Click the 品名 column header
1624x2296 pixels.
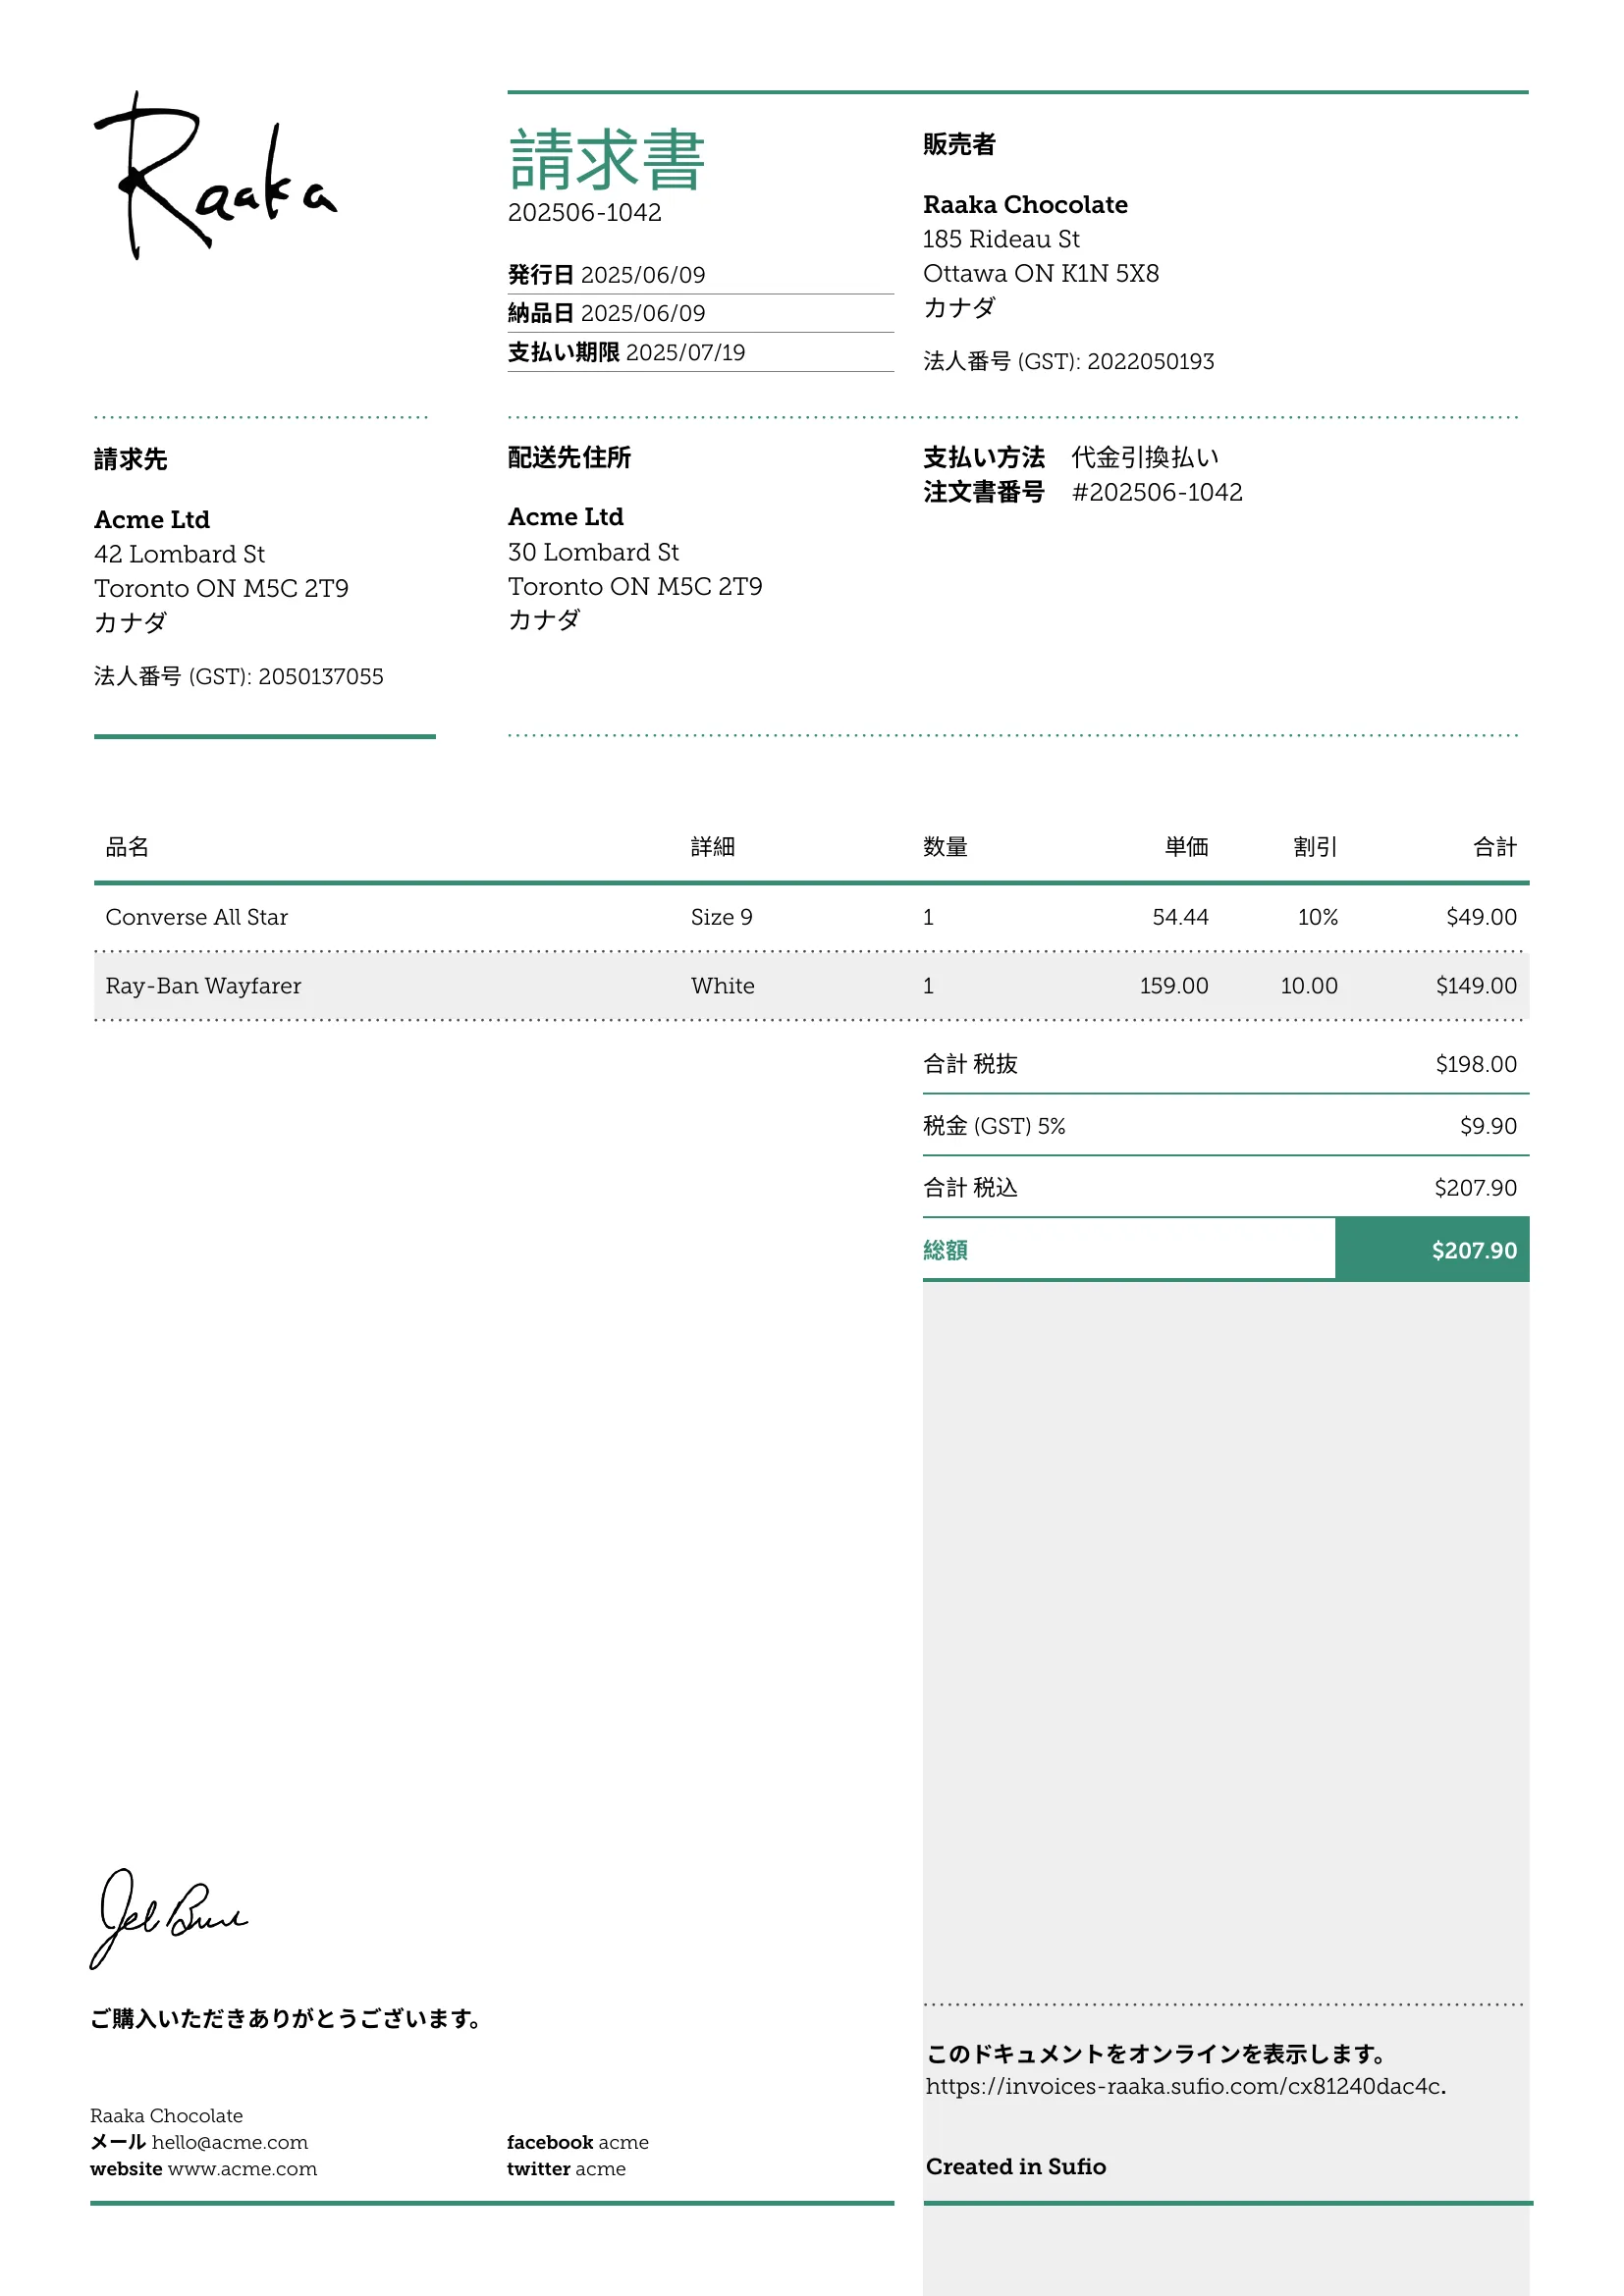pyautogui.click(x=127, y=847)
